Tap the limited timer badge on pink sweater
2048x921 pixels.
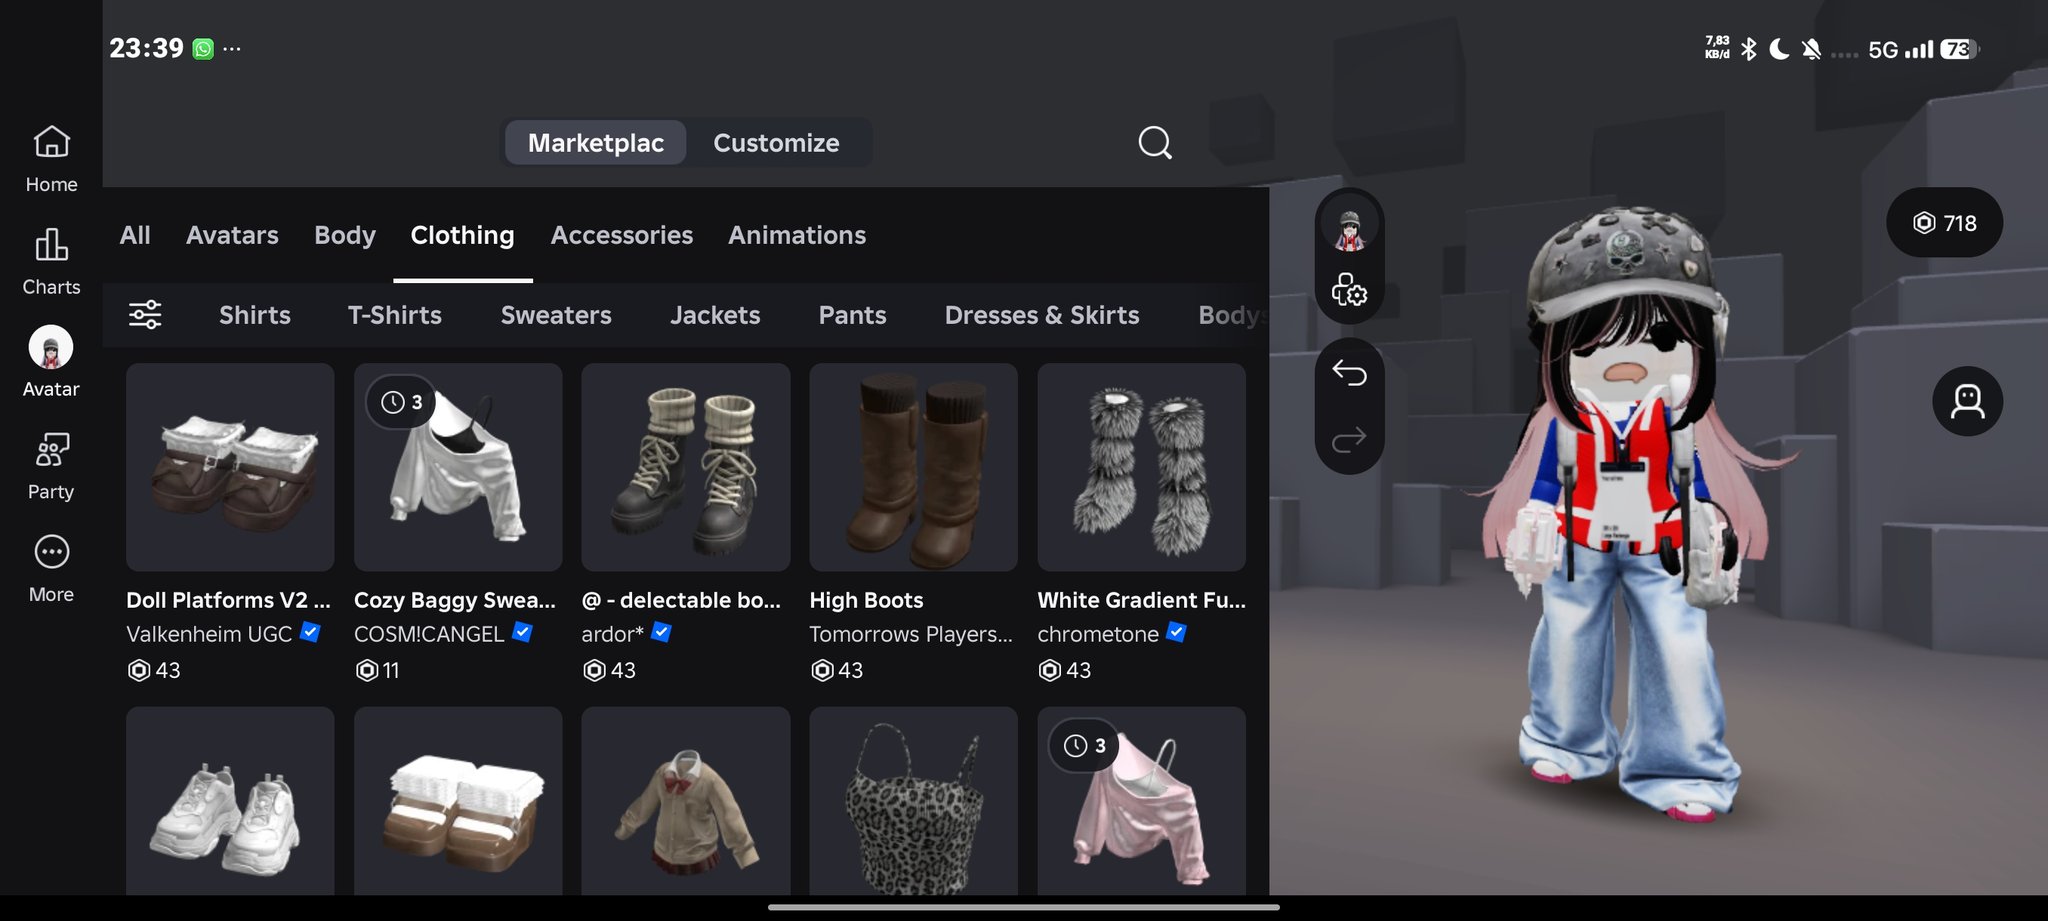coord(1084,745)
